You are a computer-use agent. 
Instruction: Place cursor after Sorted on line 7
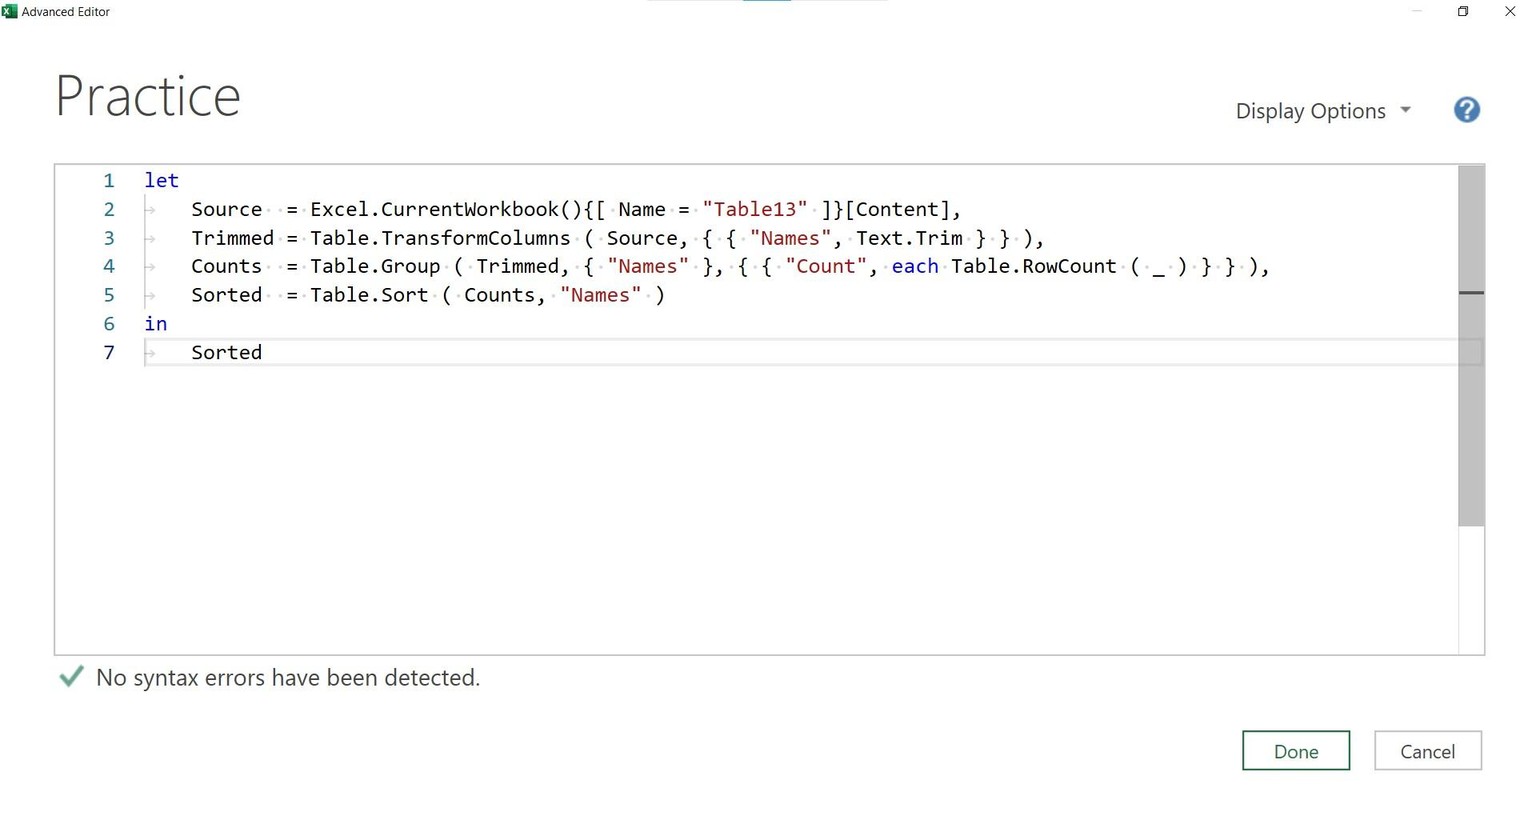[263, 352]
